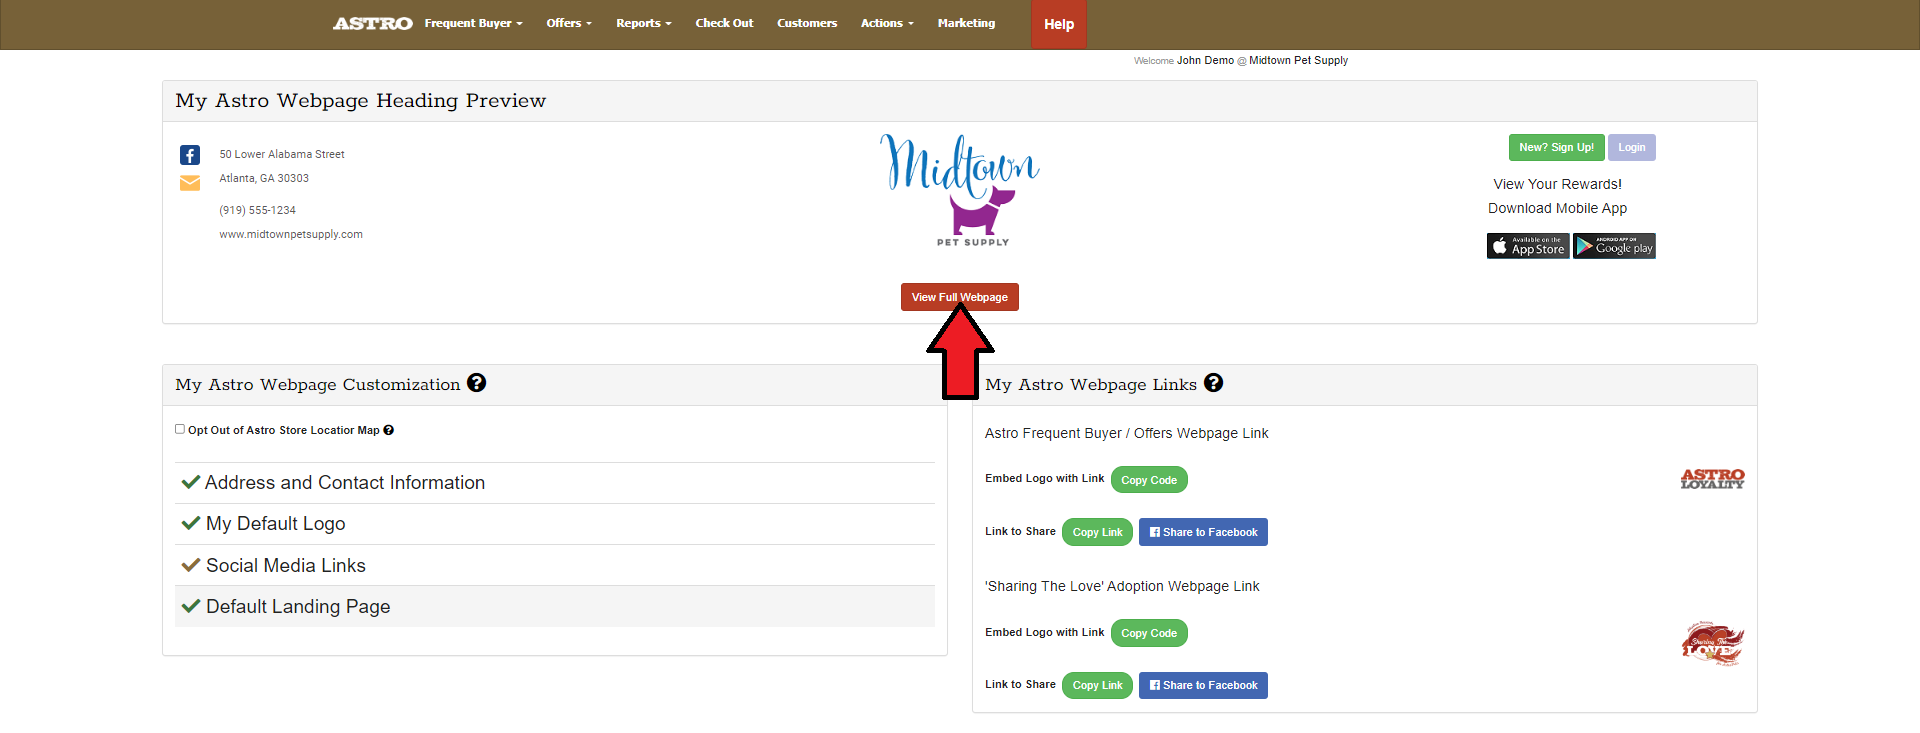Expand the Social Media Links section
The height and width of the screenshot is (733, 1920).
285,566
